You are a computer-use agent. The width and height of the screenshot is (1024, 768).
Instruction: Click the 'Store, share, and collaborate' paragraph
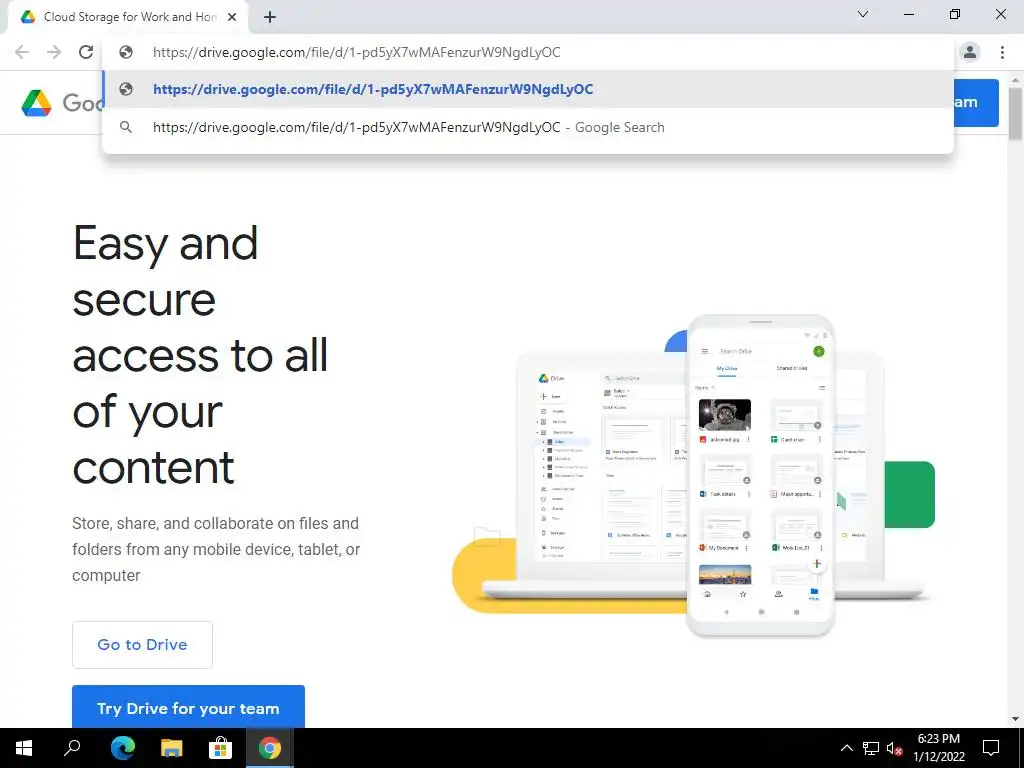pos(216,549)
